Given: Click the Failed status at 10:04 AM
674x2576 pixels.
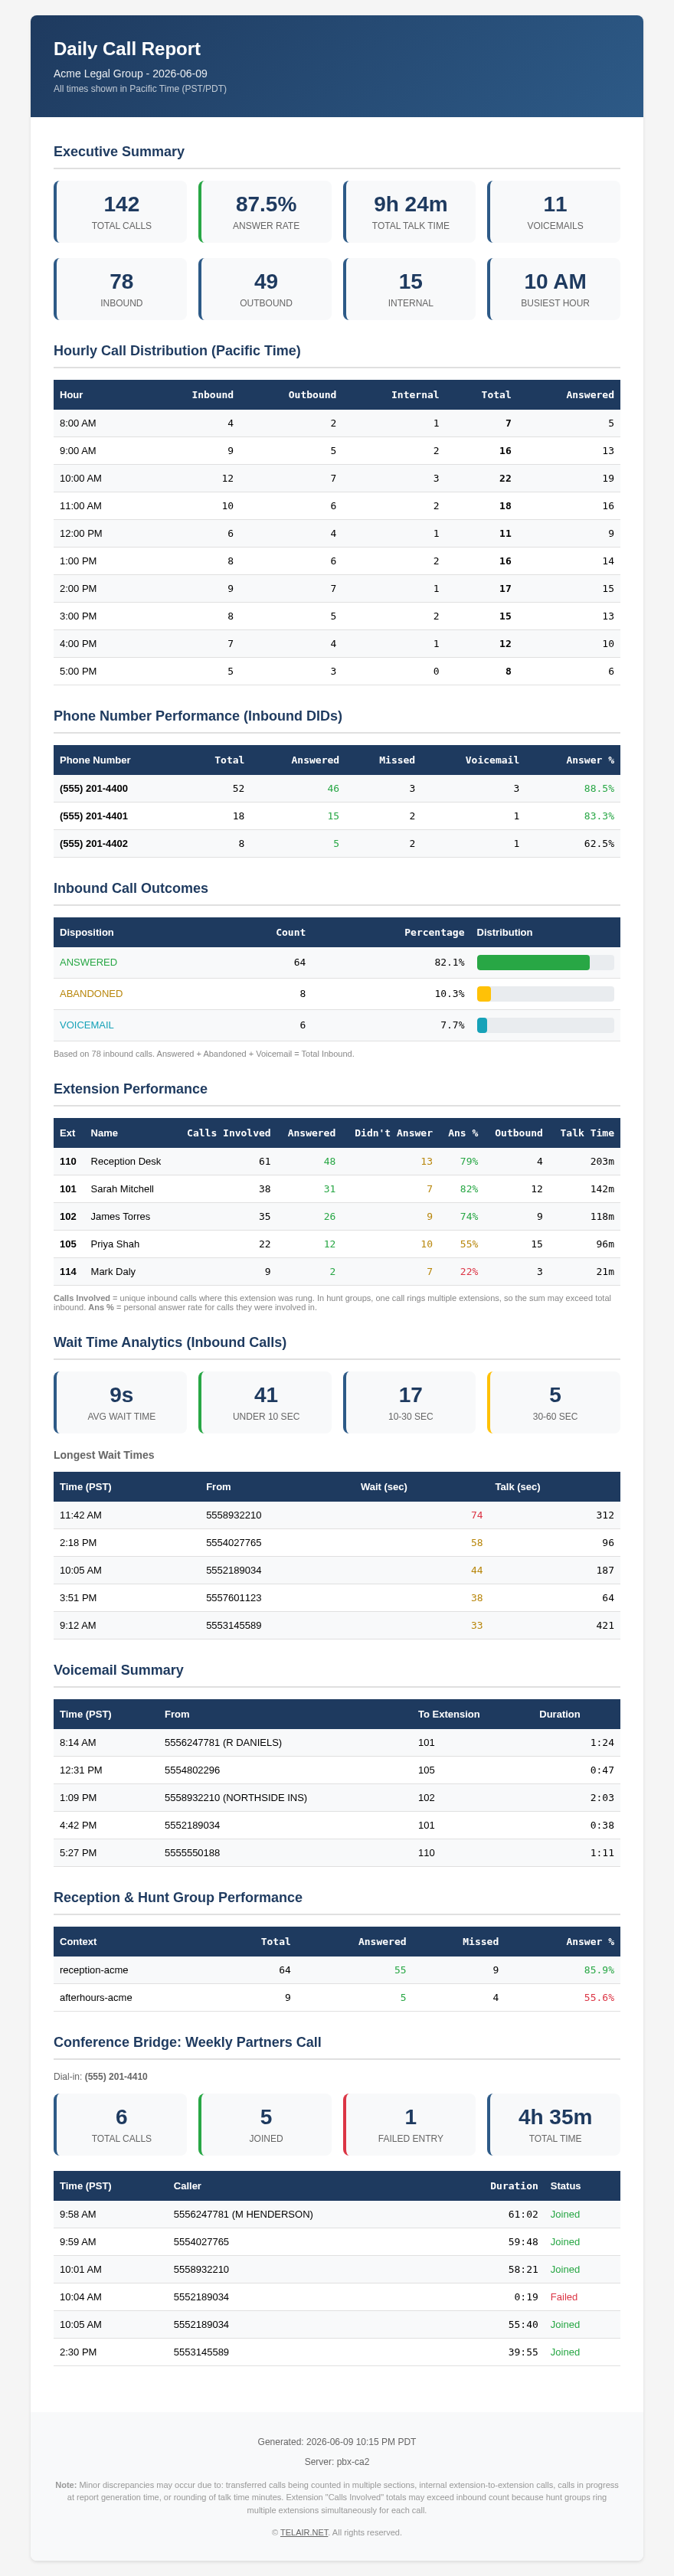Looking at the screenshot, I should (564, 2297).
